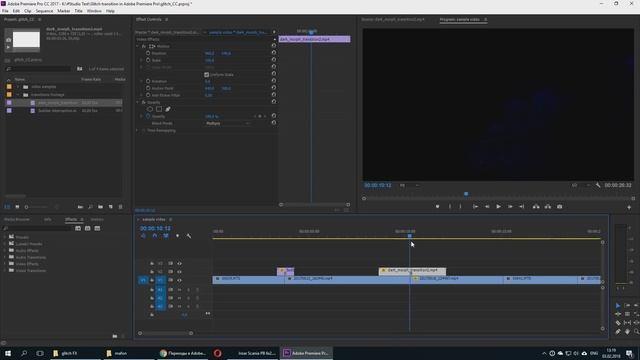
Task: Toggle Uniform Scale checkbox
Action: (x=206, y=75)
